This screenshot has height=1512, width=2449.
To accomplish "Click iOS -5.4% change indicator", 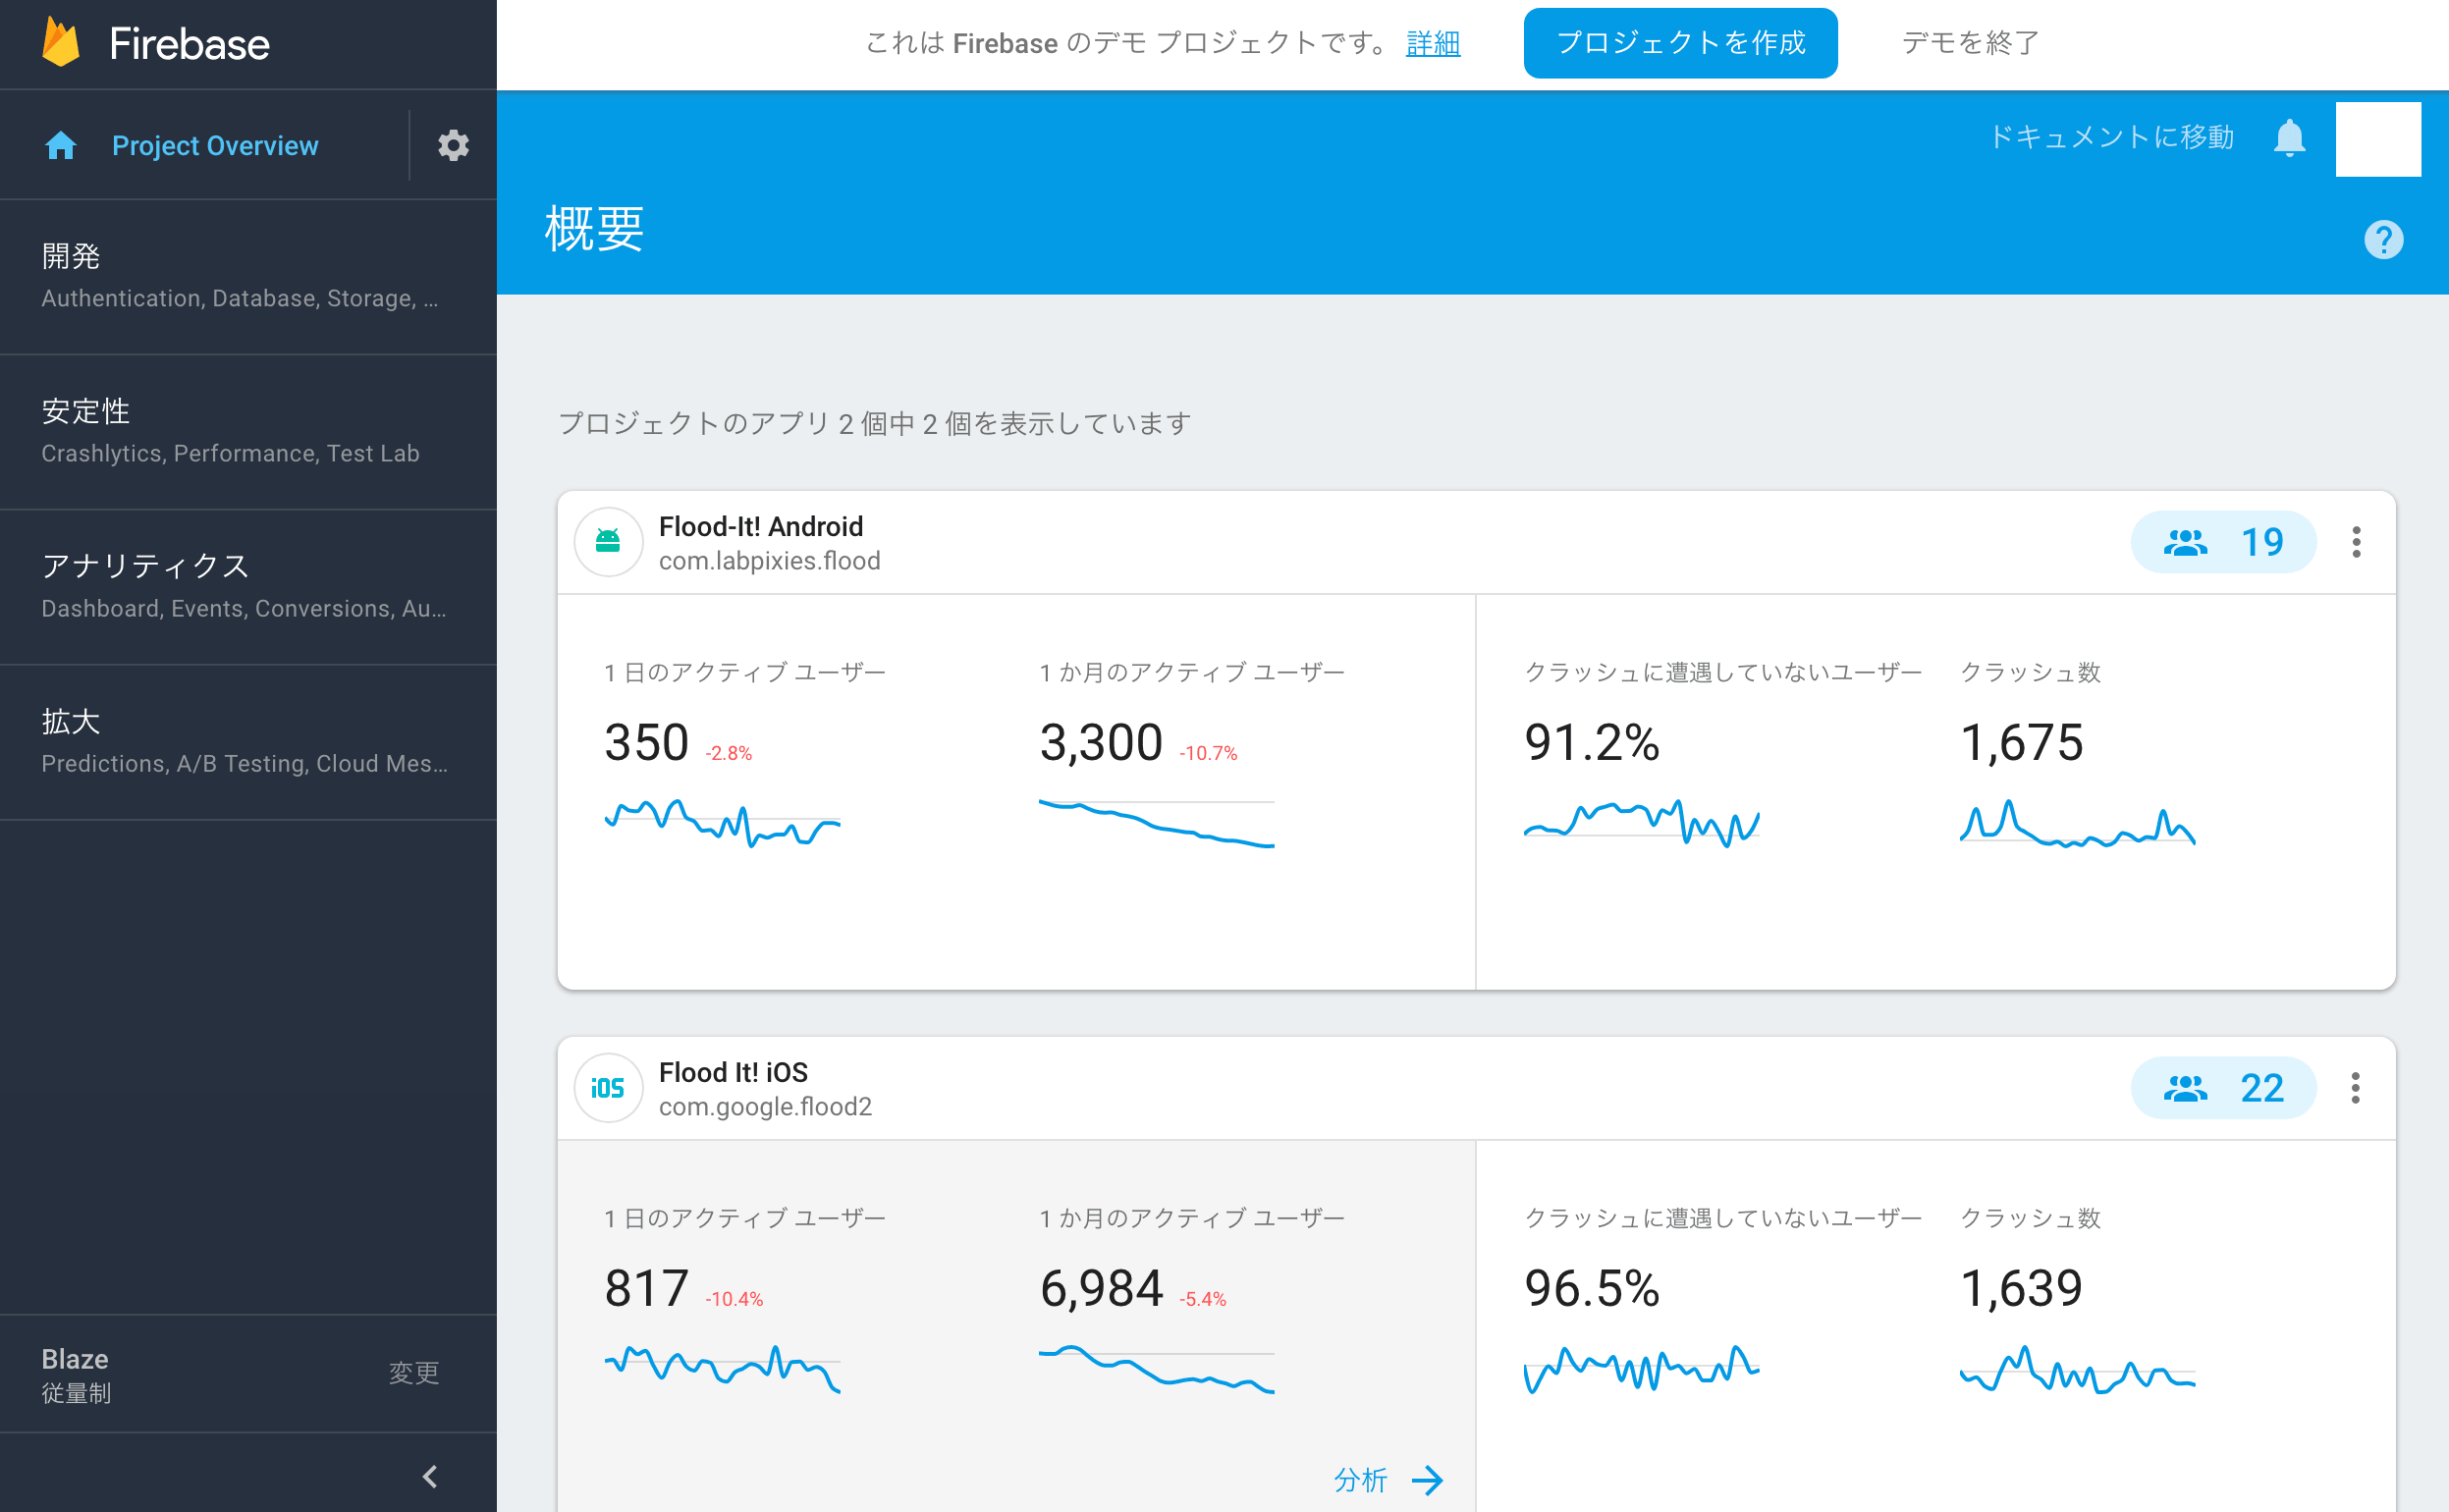I will pyautogui.click(x=1202, y=1299).
